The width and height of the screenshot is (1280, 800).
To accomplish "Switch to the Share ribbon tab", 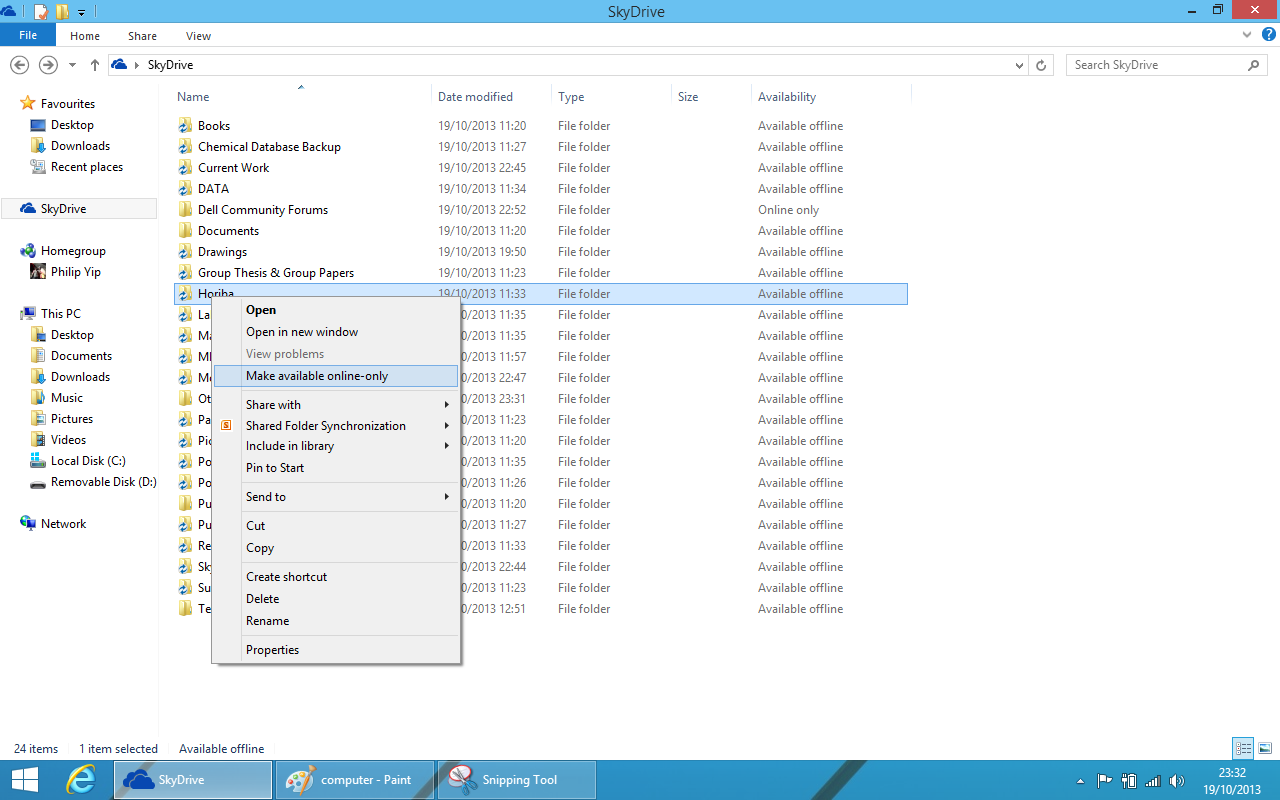I will tap(142, 36).
